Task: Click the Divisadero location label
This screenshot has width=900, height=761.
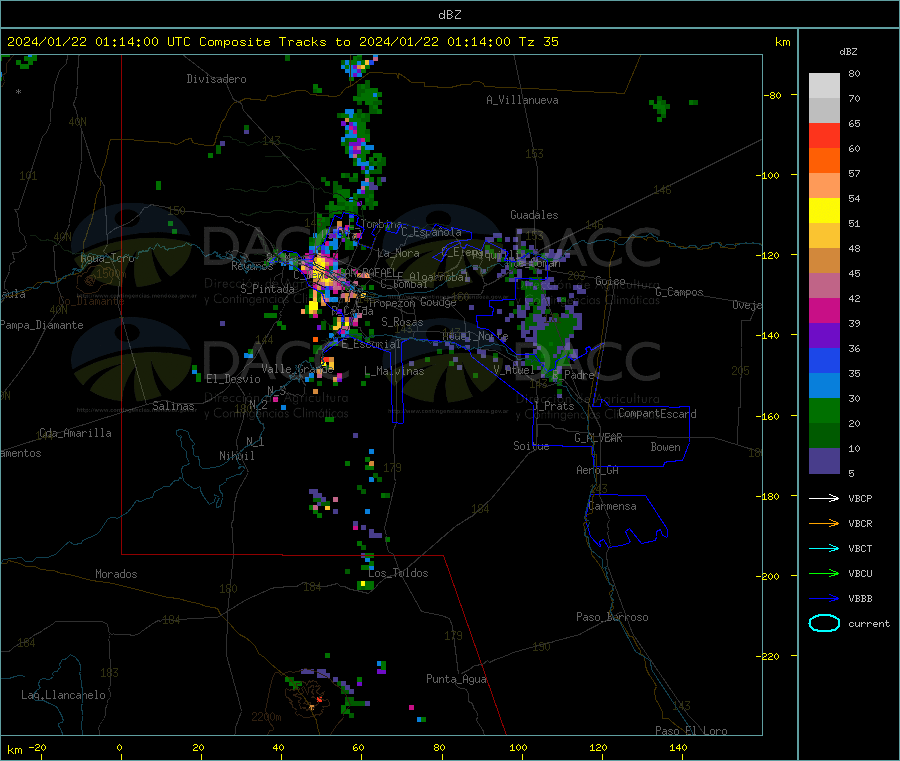Action: click(216, 79)
